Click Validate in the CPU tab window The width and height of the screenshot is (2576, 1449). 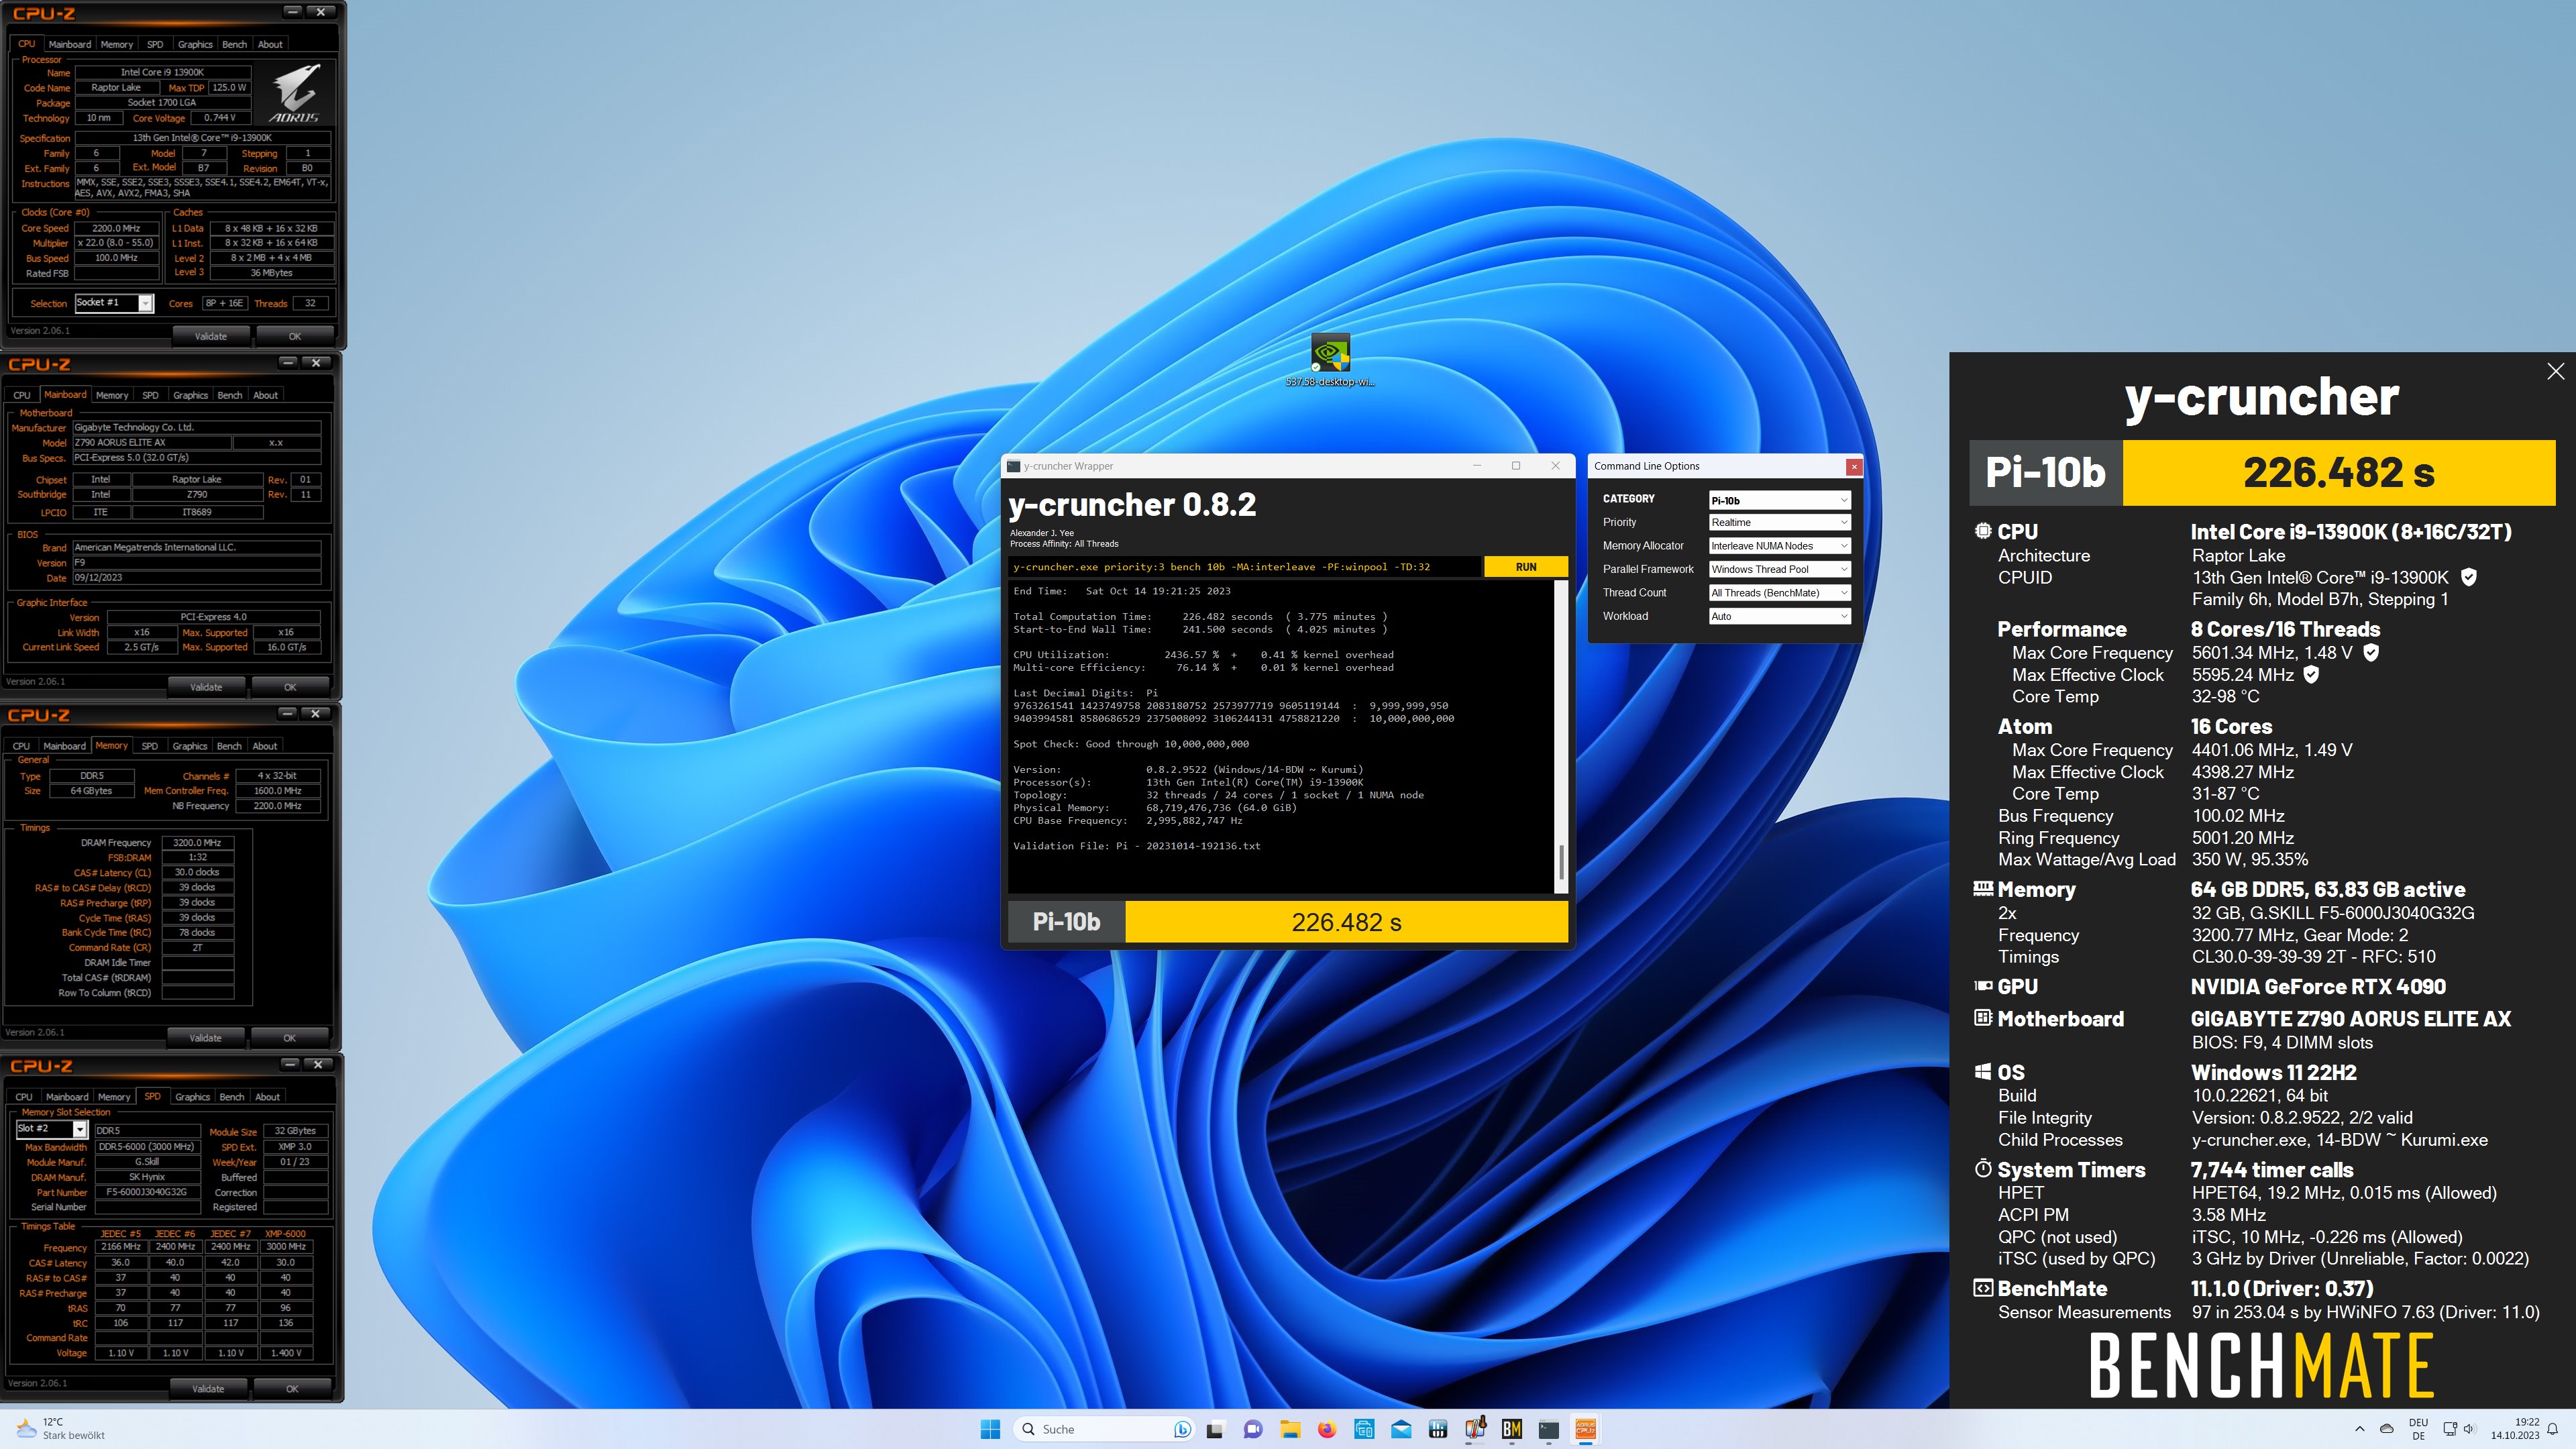pyautogui.click(x=210, y=336)
